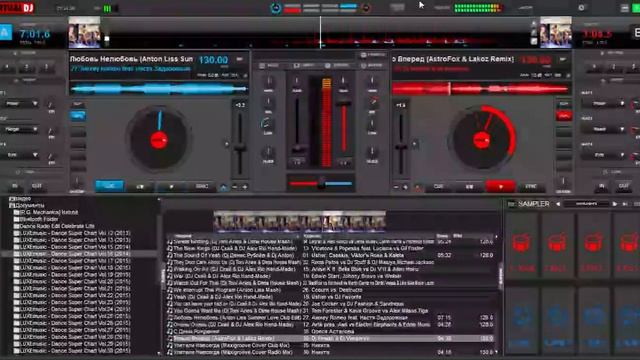Toggle the red-lit mode button on right deck
The image size is (640, 360).
(564, 116)
